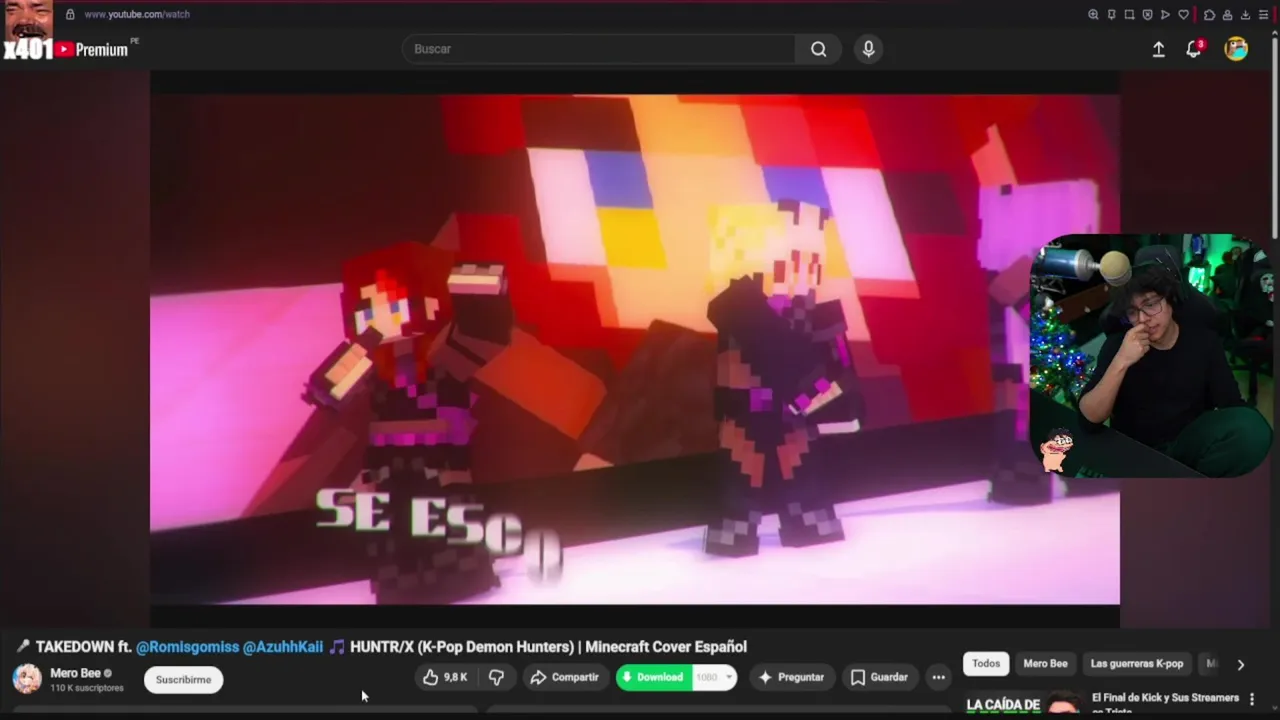
Task: Click the site lock icon in address bar
Action: [70, 14]
